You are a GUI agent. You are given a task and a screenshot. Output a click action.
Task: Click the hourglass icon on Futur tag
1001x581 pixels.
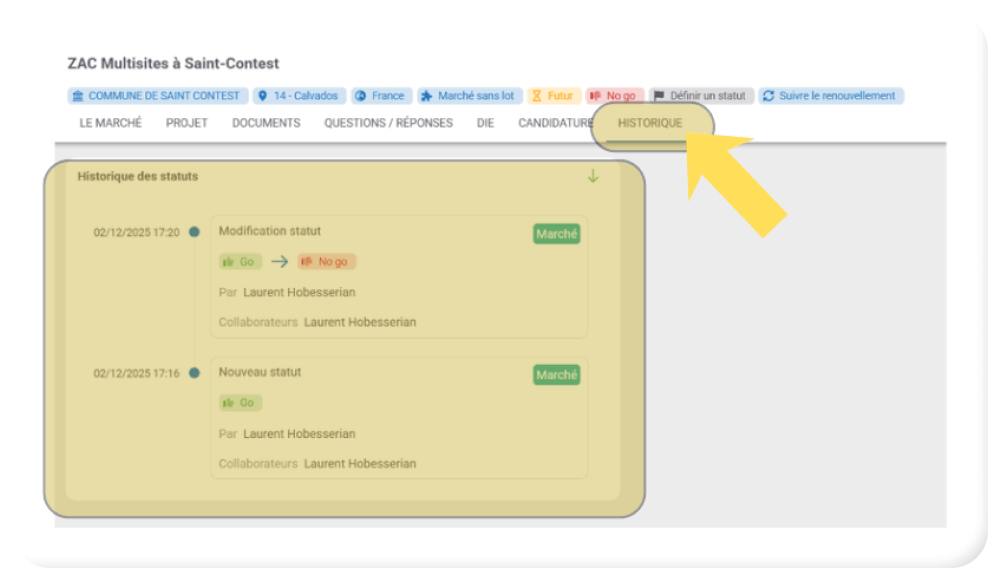pos(537,96)
